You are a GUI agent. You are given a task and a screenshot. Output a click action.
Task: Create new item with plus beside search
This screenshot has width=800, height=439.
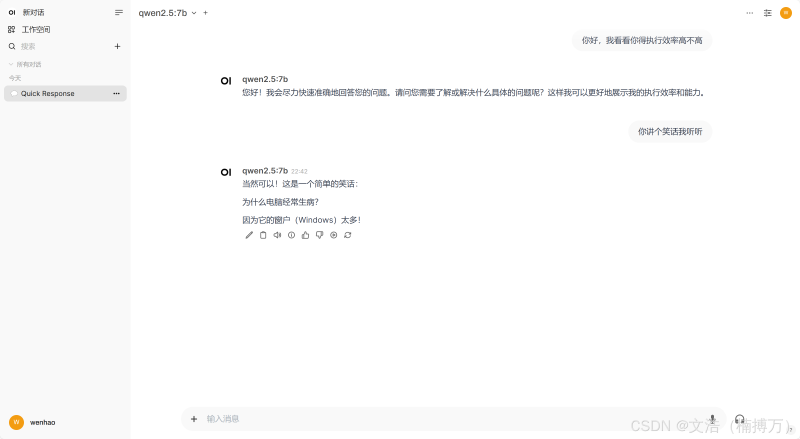click(117, 46)
